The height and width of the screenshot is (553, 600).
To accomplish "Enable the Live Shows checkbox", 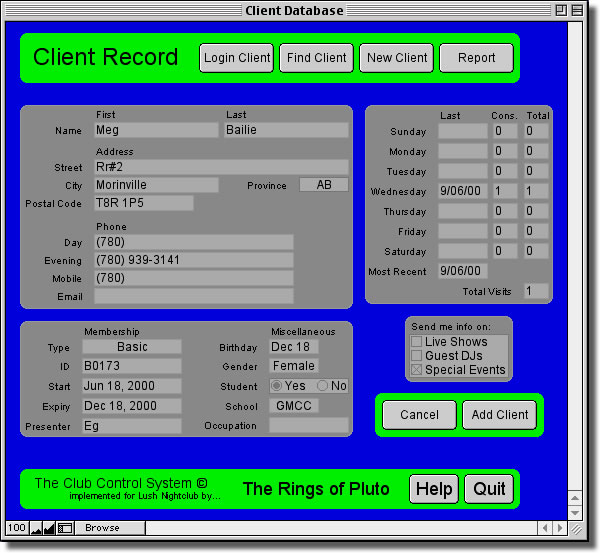I will (416, 342).
